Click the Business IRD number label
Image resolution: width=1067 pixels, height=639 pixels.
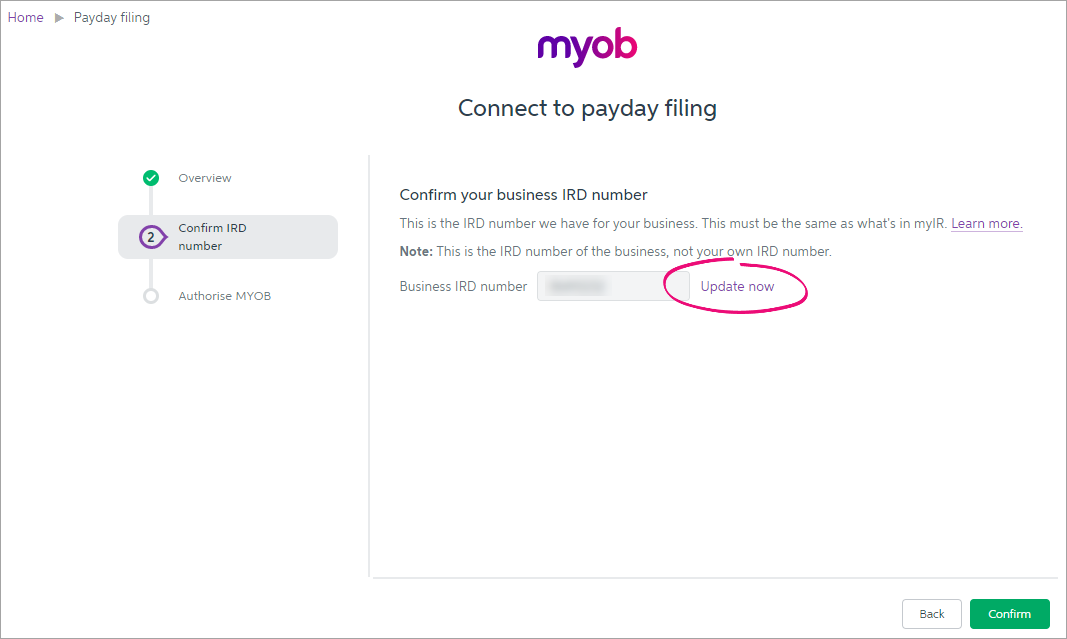(x=463, y=286)
